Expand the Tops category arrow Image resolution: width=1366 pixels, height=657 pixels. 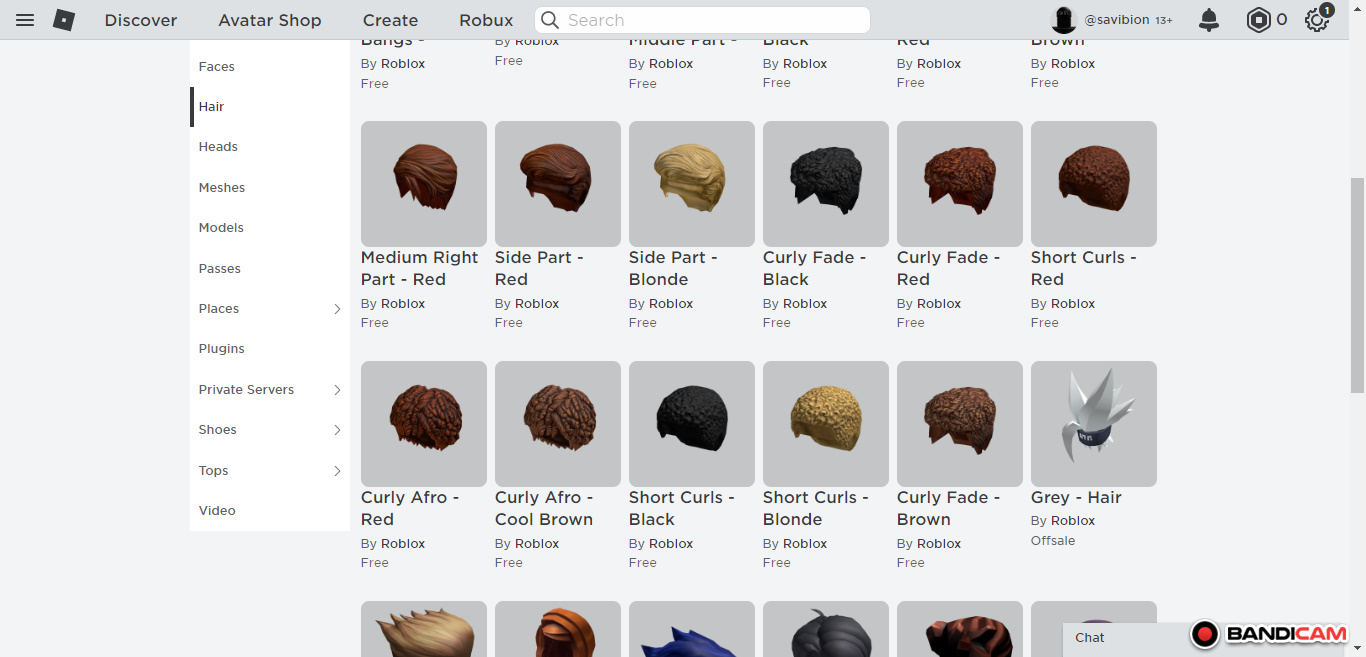[337, 471]
